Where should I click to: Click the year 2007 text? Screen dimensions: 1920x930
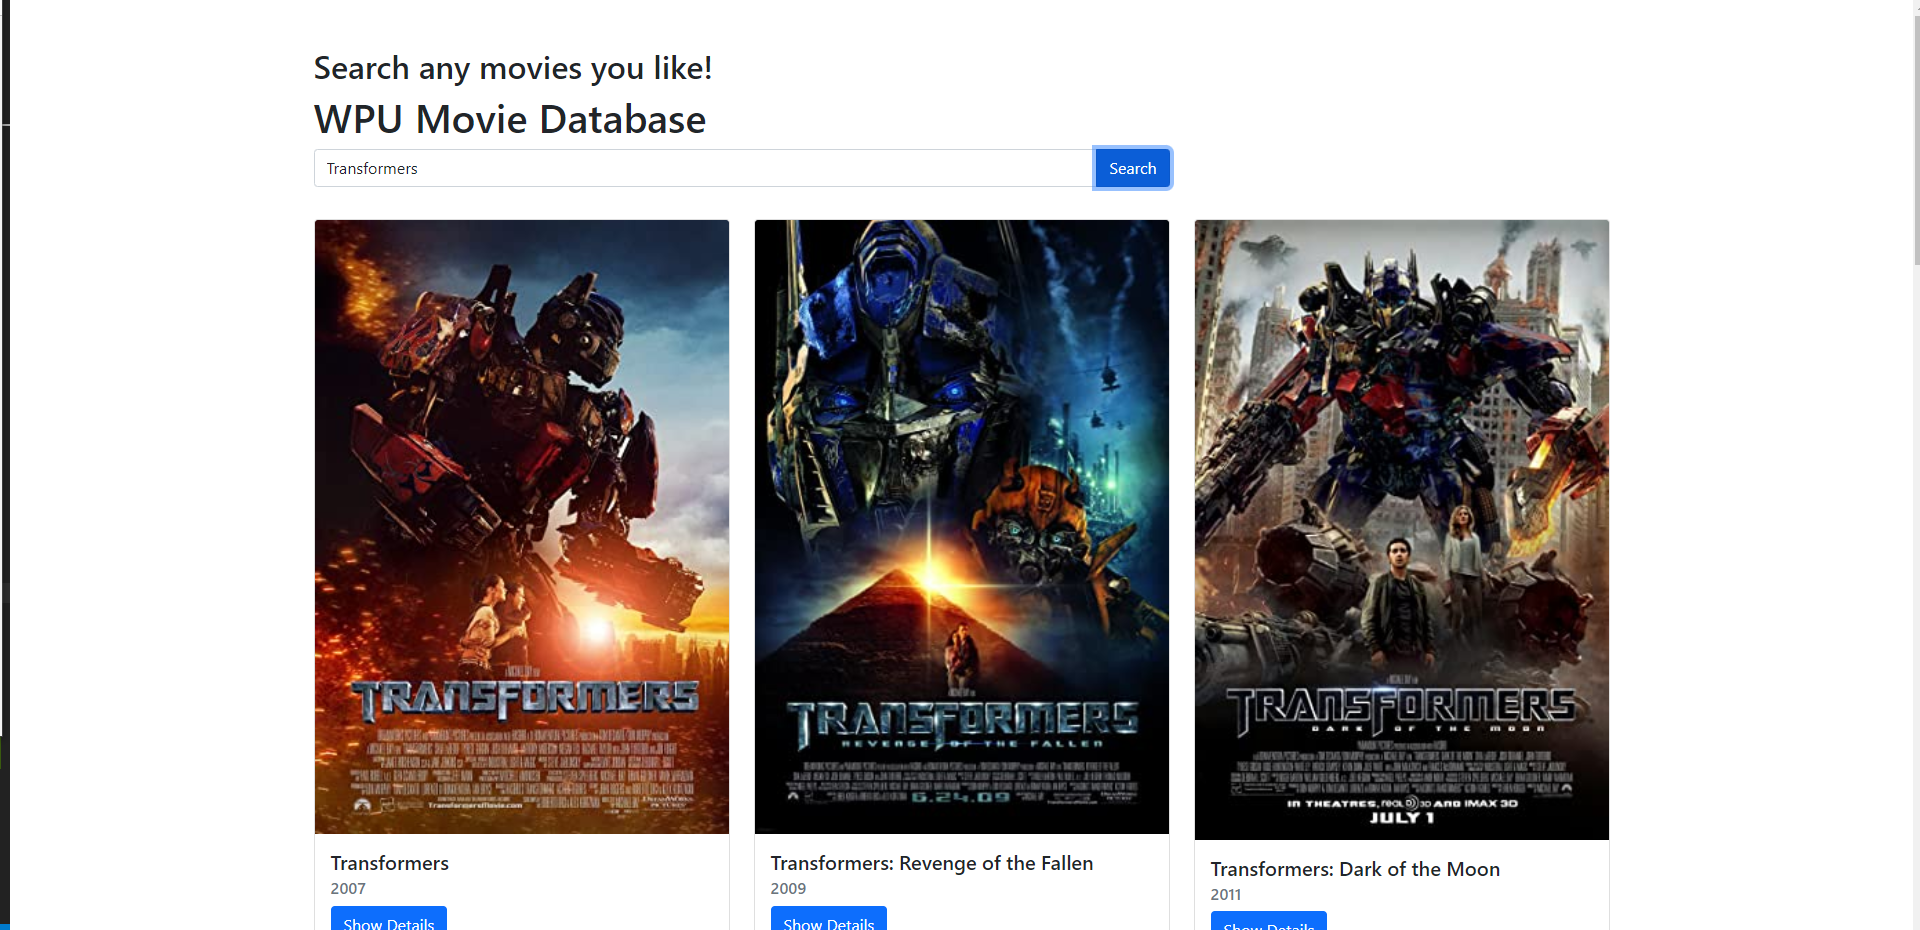pos(348,888)
